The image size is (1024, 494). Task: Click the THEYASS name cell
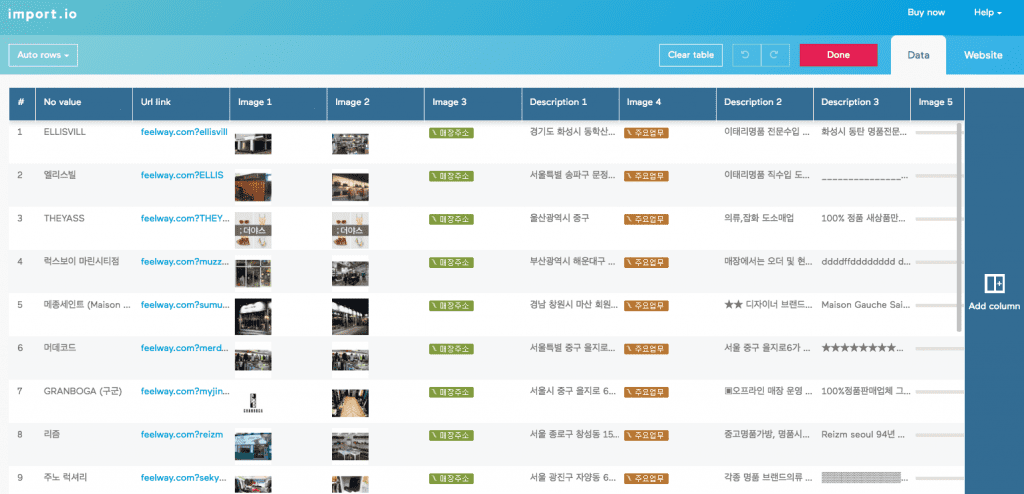coord(64,218)
